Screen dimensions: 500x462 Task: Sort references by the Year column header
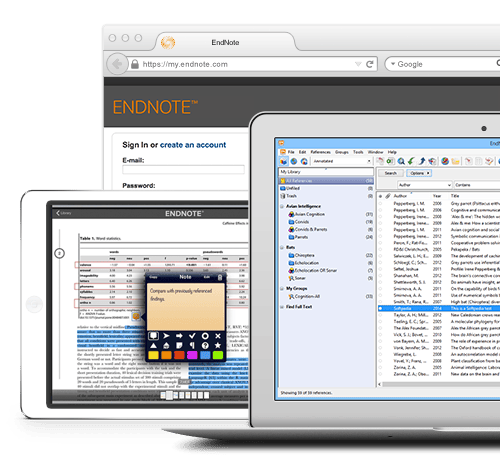[x=437, y=196]
